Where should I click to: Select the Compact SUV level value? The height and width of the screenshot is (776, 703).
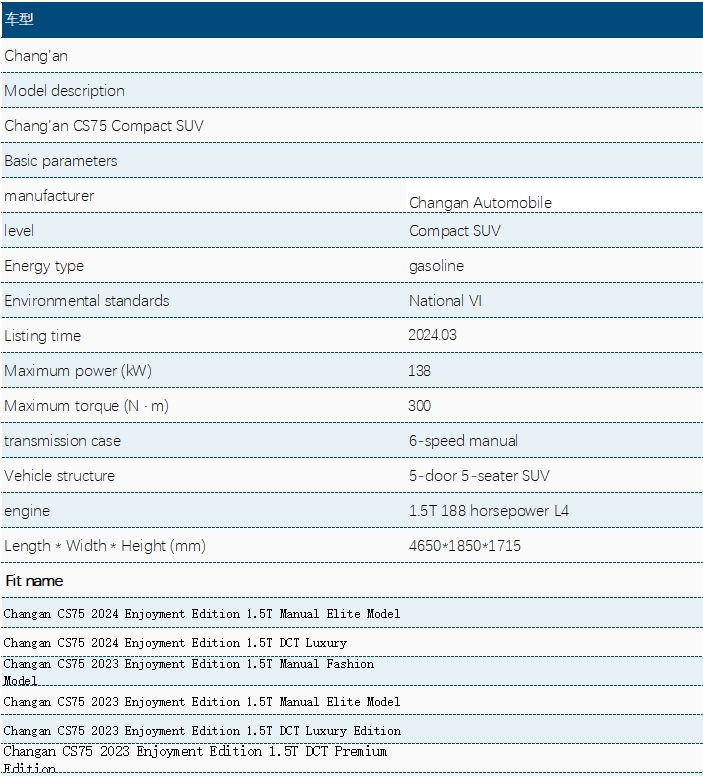454,231
